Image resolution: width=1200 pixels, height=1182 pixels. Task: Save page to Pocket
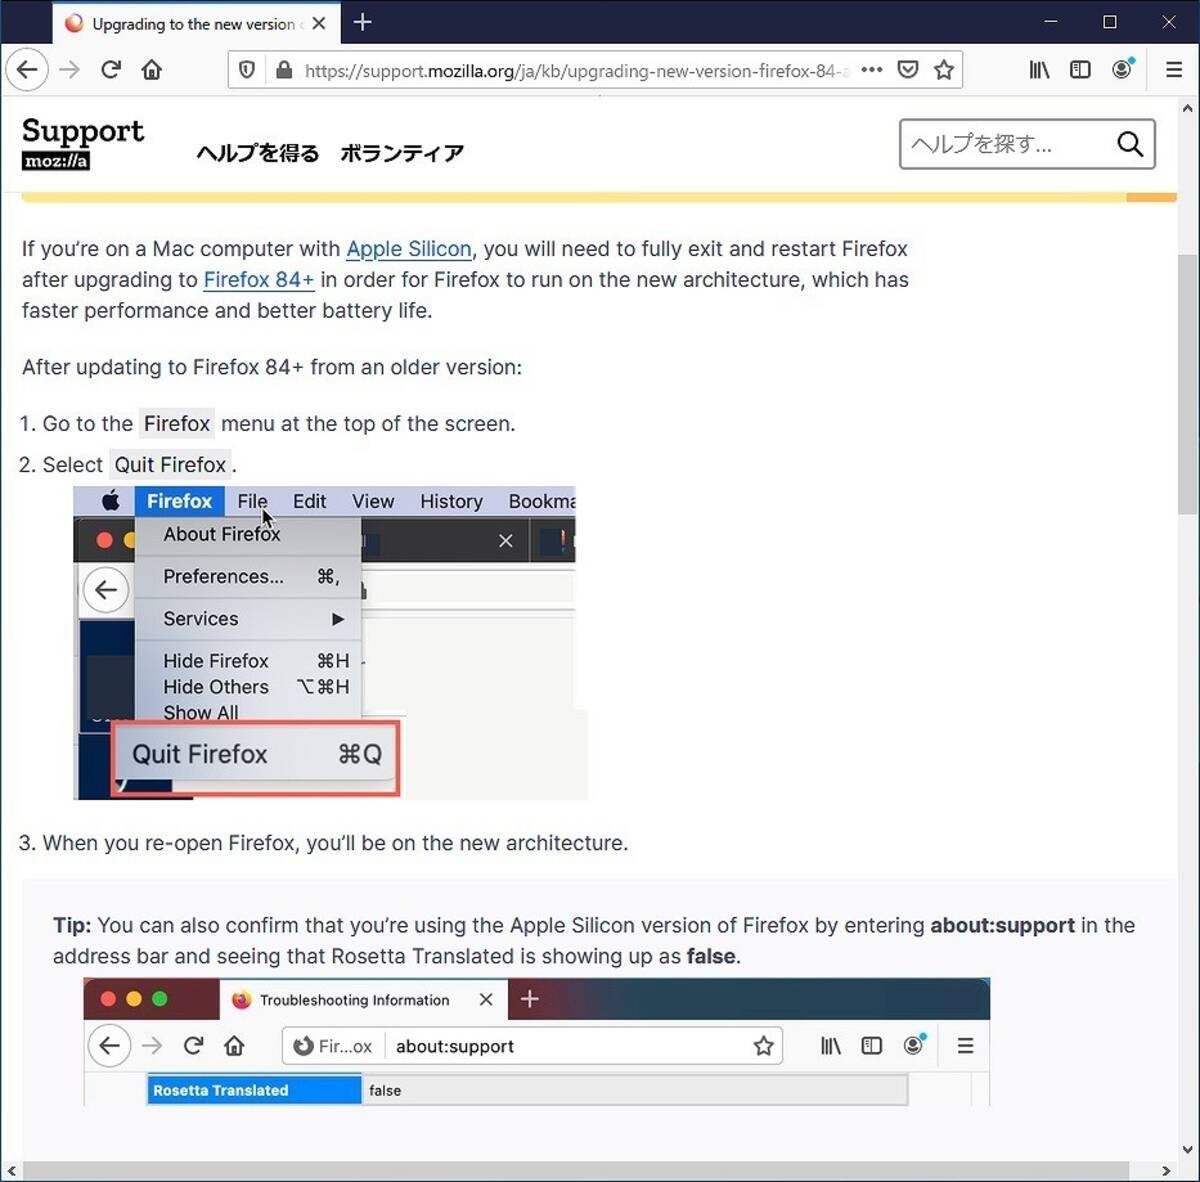tap(908, 70)
